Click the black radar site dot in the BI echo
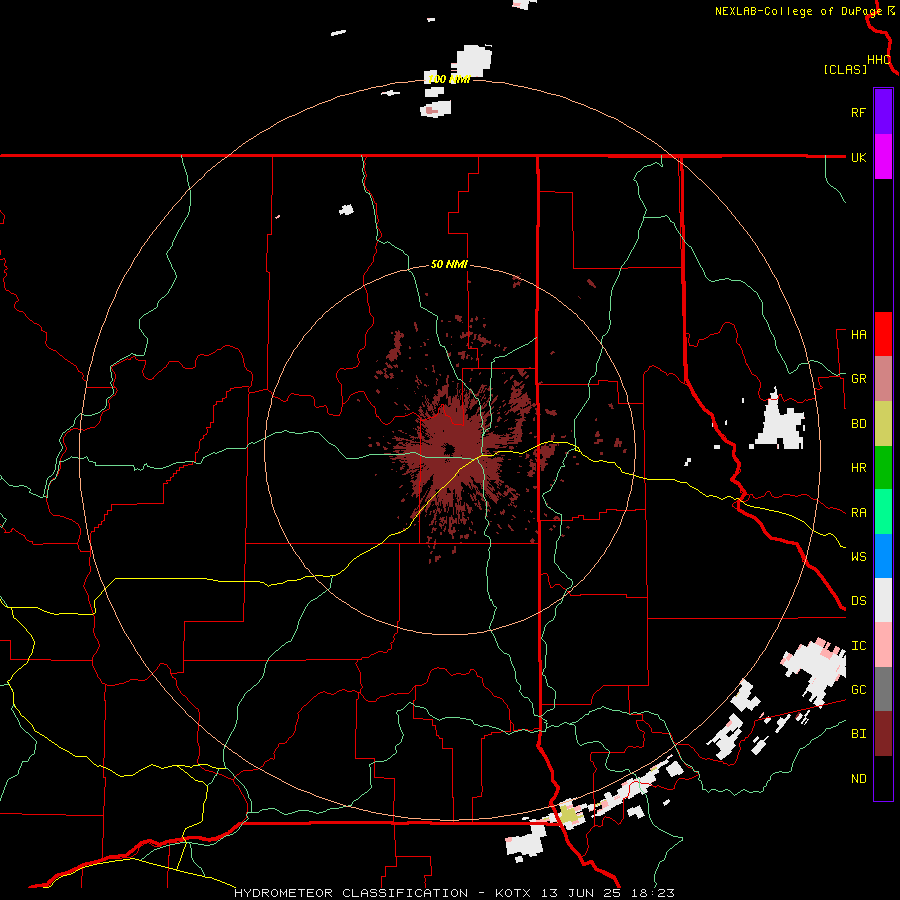 448,449
